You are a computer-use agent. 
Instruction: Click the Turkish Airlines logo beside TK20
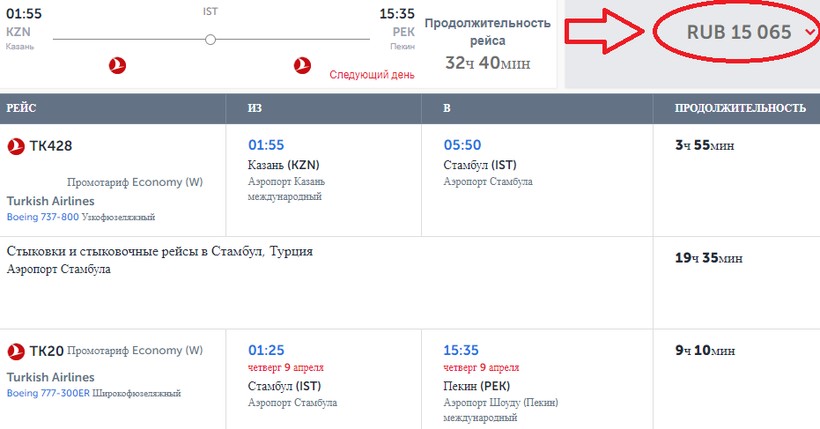pyautogui.click(x=16, y=351)
